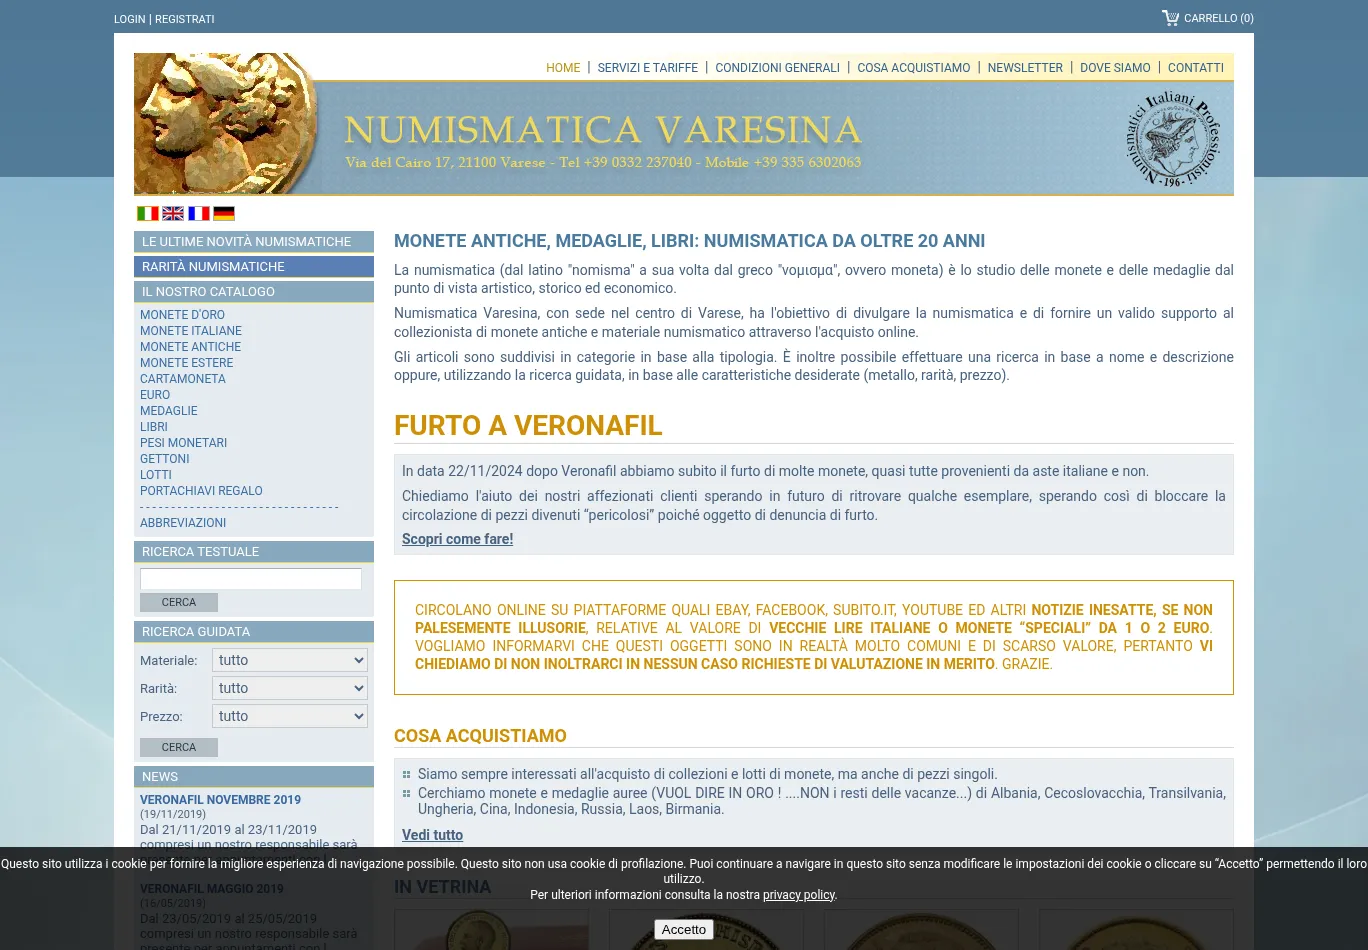Viewport: 1368px width, 950px height.
Task: Go to Servizi e Tariffe menu item
Action: (x=647, y=68)
